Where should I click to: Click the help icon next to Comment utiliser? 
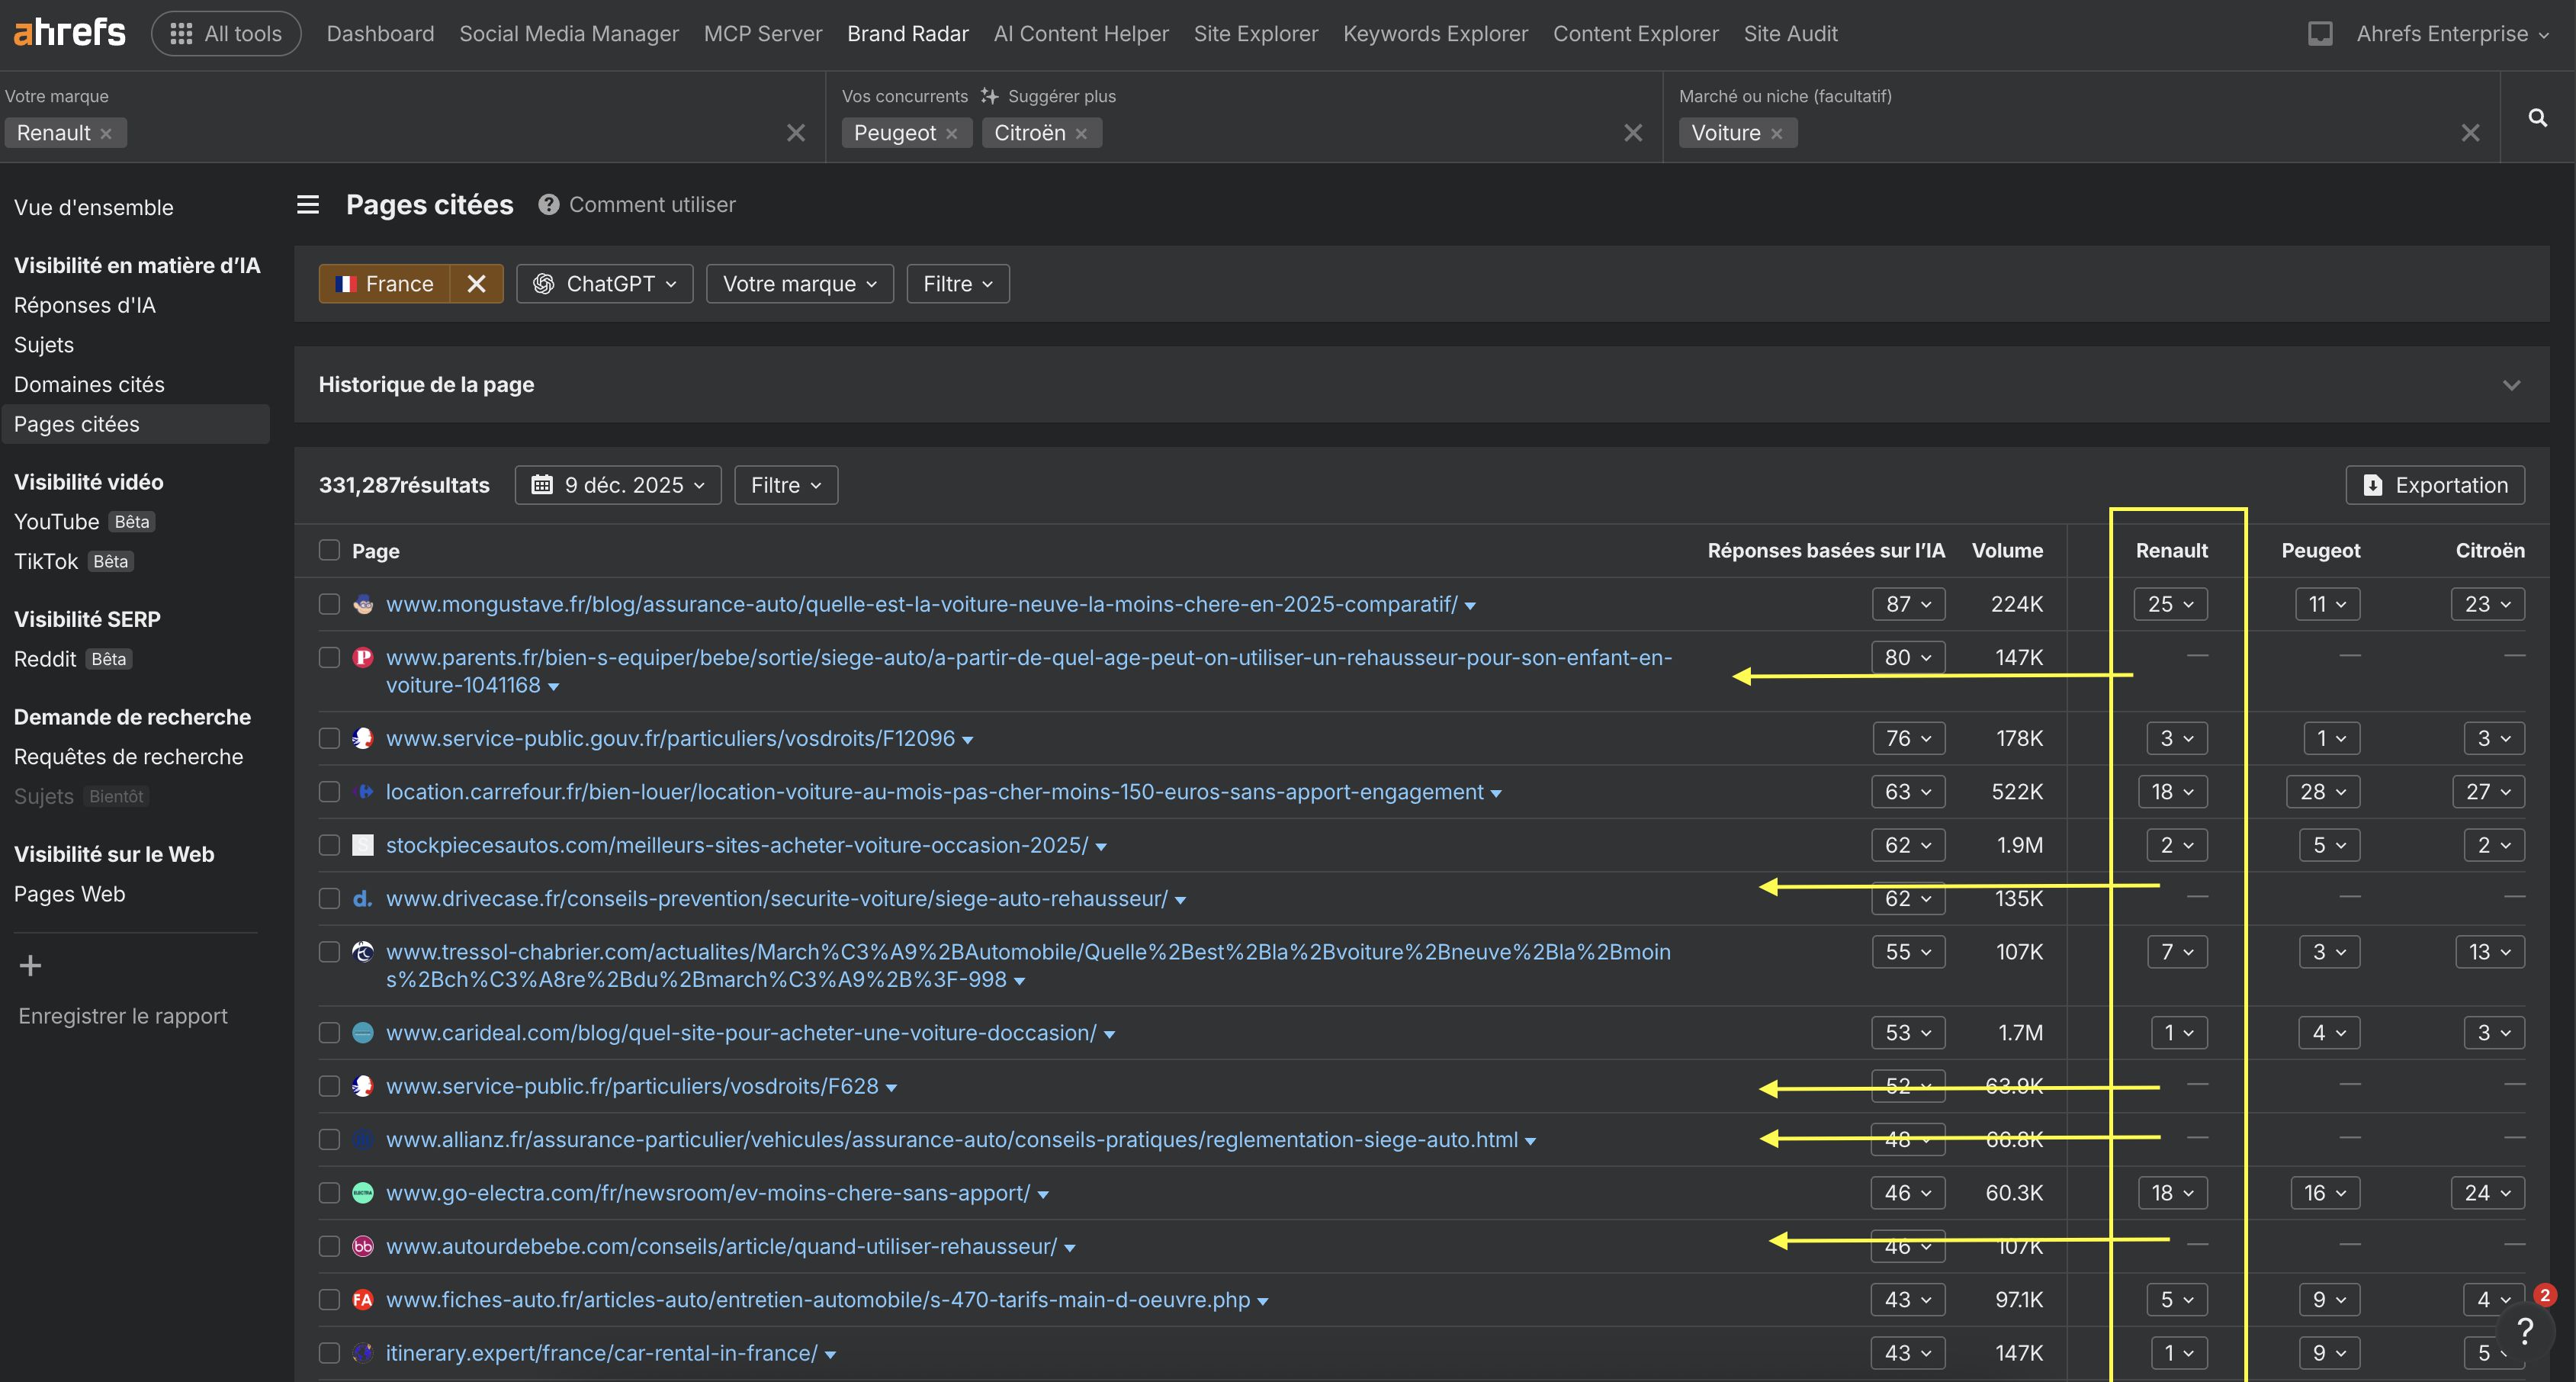pos(548,204)
